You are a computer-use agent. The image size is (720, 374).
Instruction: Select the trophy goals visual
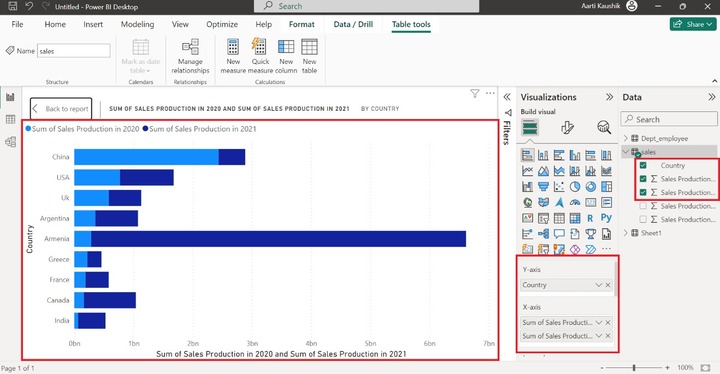[x=591, y=234]
